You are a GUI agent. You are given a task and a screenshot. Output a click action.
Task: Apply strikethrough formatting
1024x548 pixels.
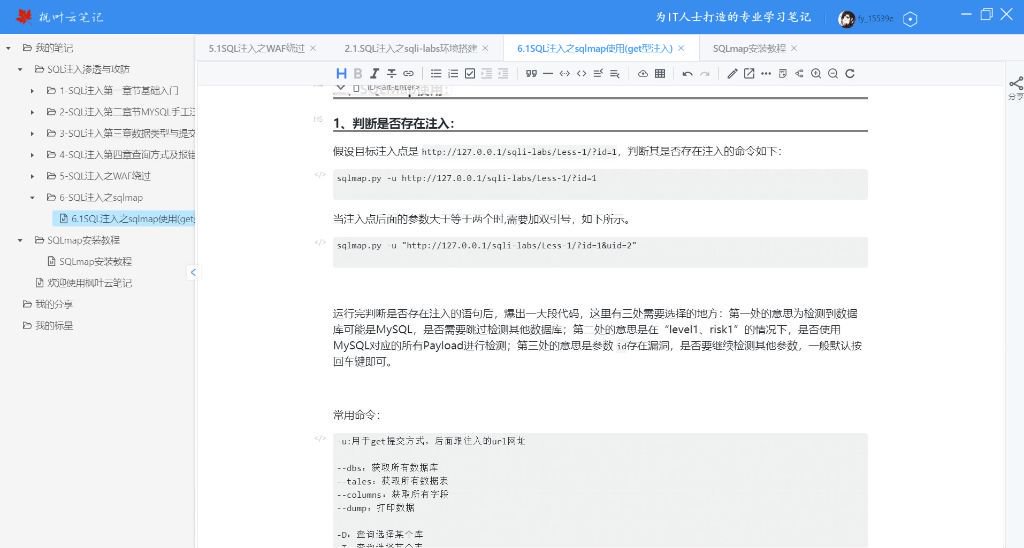click(391, 74)
